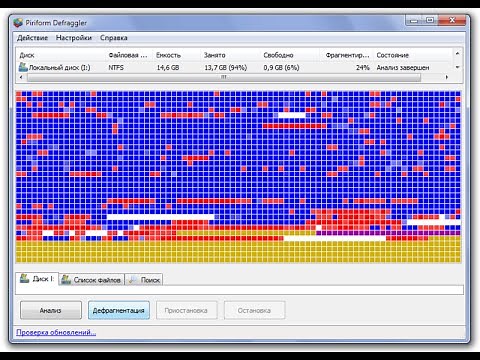Click the Остановка button
The image size is (480, 360).
coord(254,310)
